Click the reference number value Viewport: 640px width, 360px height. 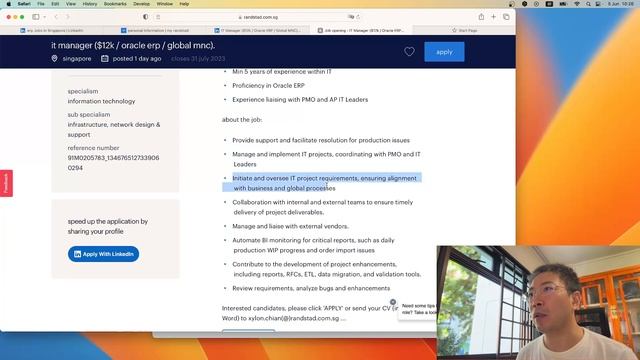(x=113, y=163)
